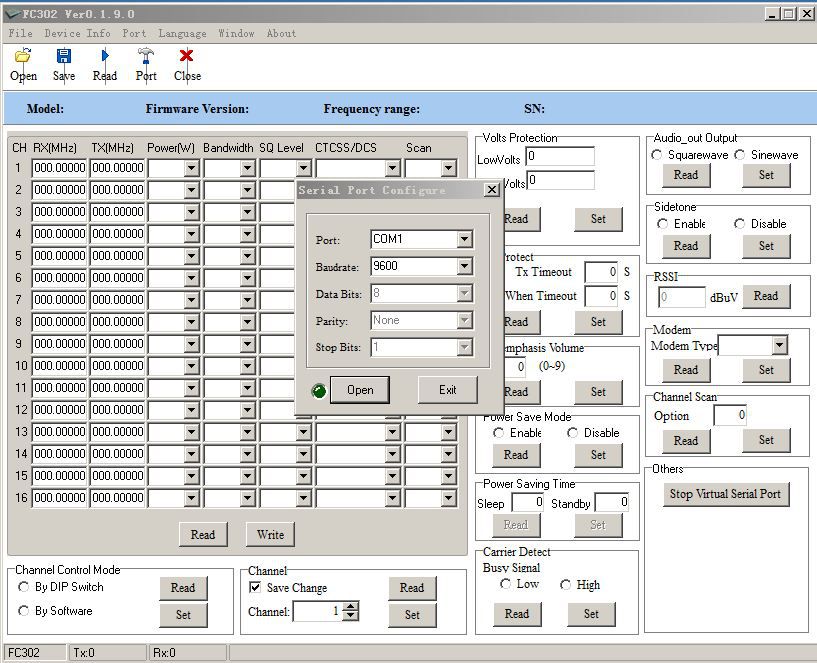
Task: Click the Open folder toolbar icon
Action: pyautogui.click(x=23, y=55)
